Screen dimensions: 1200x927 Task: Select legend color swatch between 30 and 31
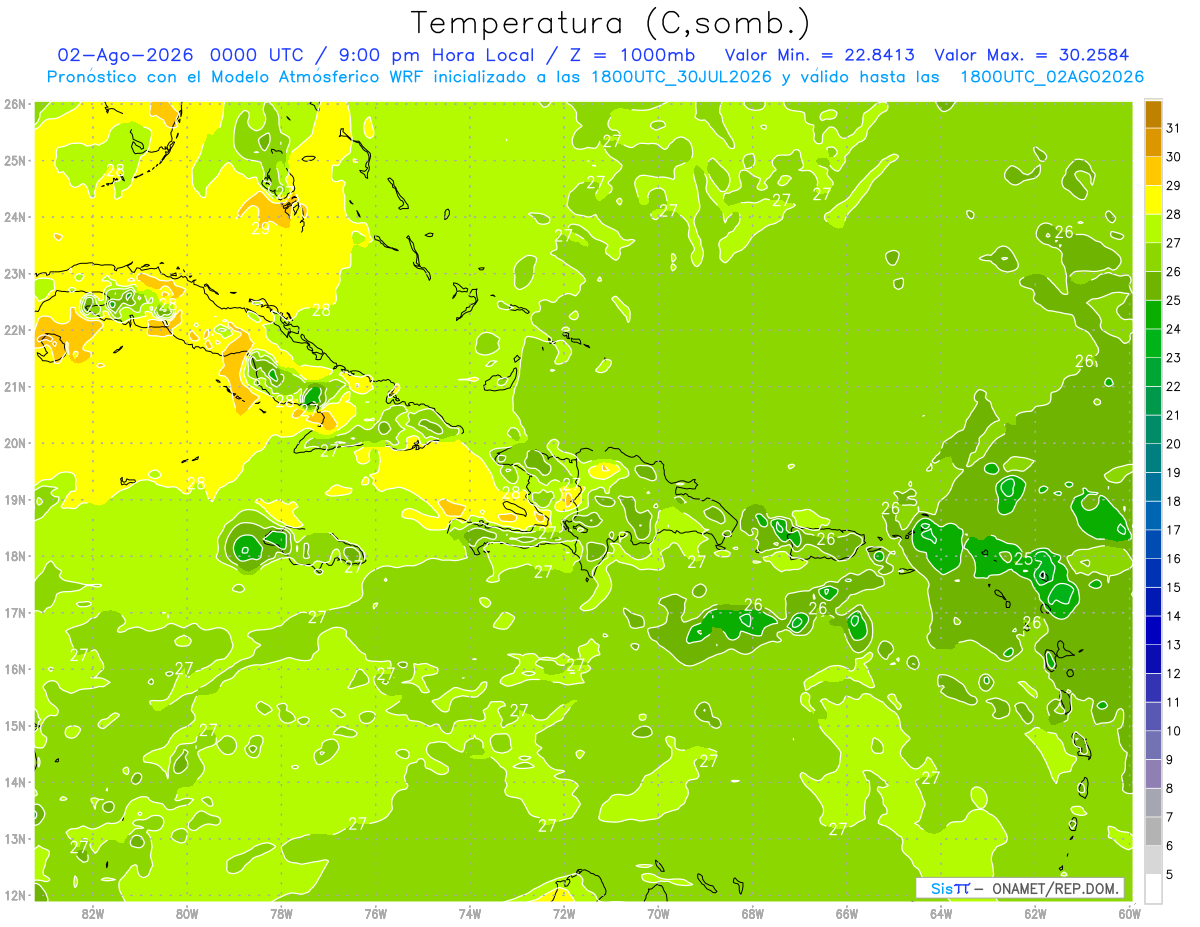pos(1153,142)
